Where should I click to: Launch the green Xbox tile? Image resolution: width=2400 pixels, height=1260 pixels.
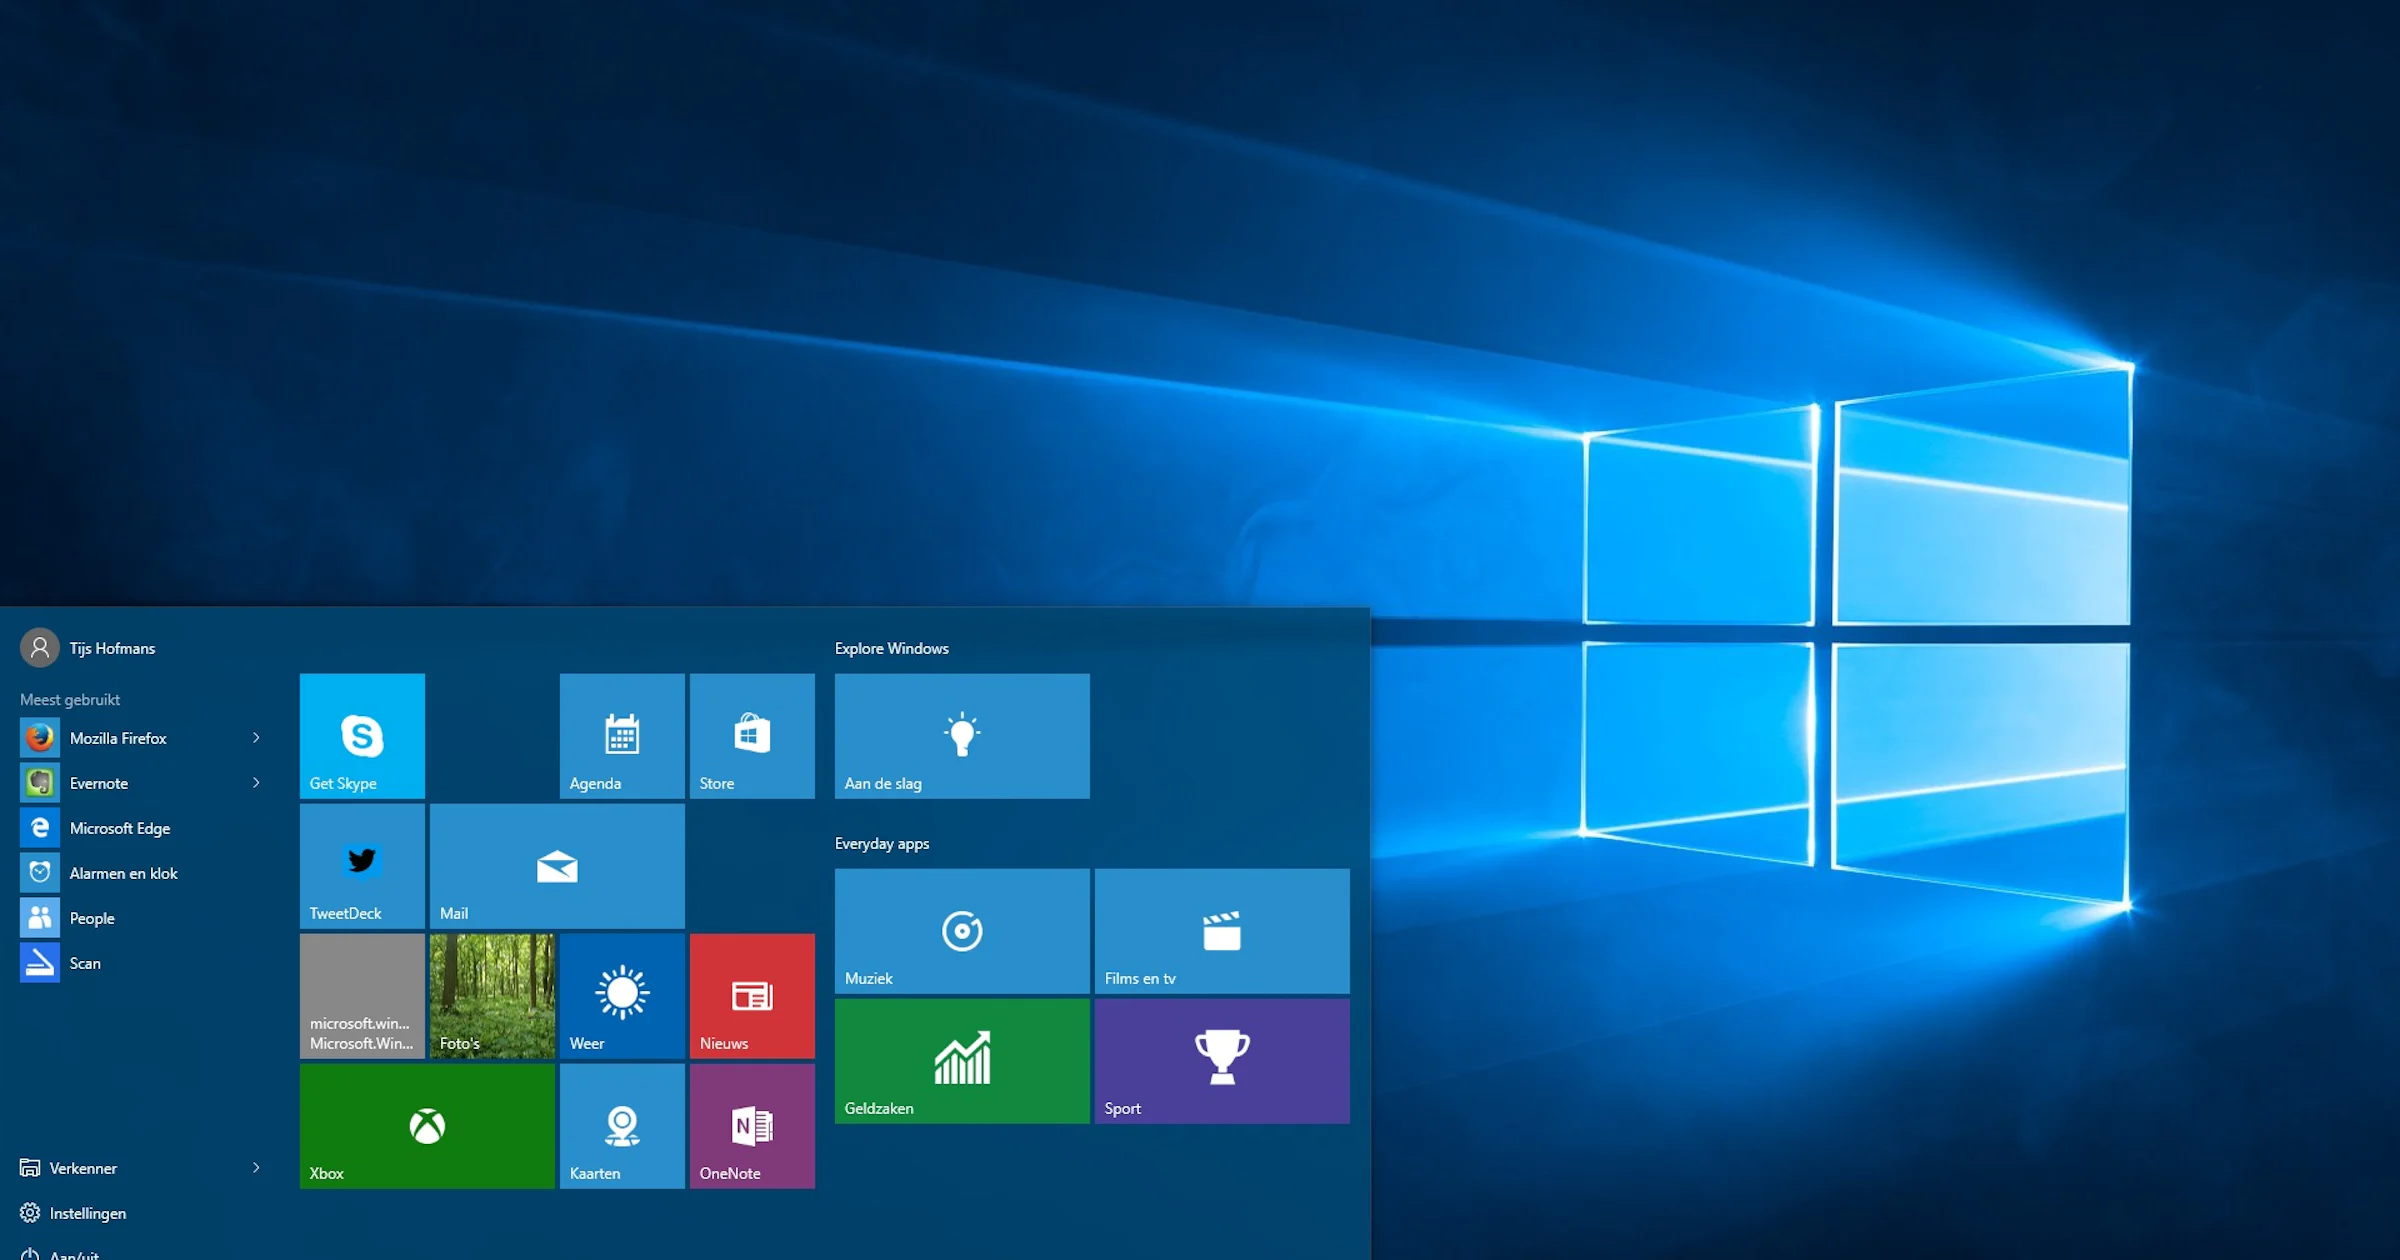(427, 1125)
